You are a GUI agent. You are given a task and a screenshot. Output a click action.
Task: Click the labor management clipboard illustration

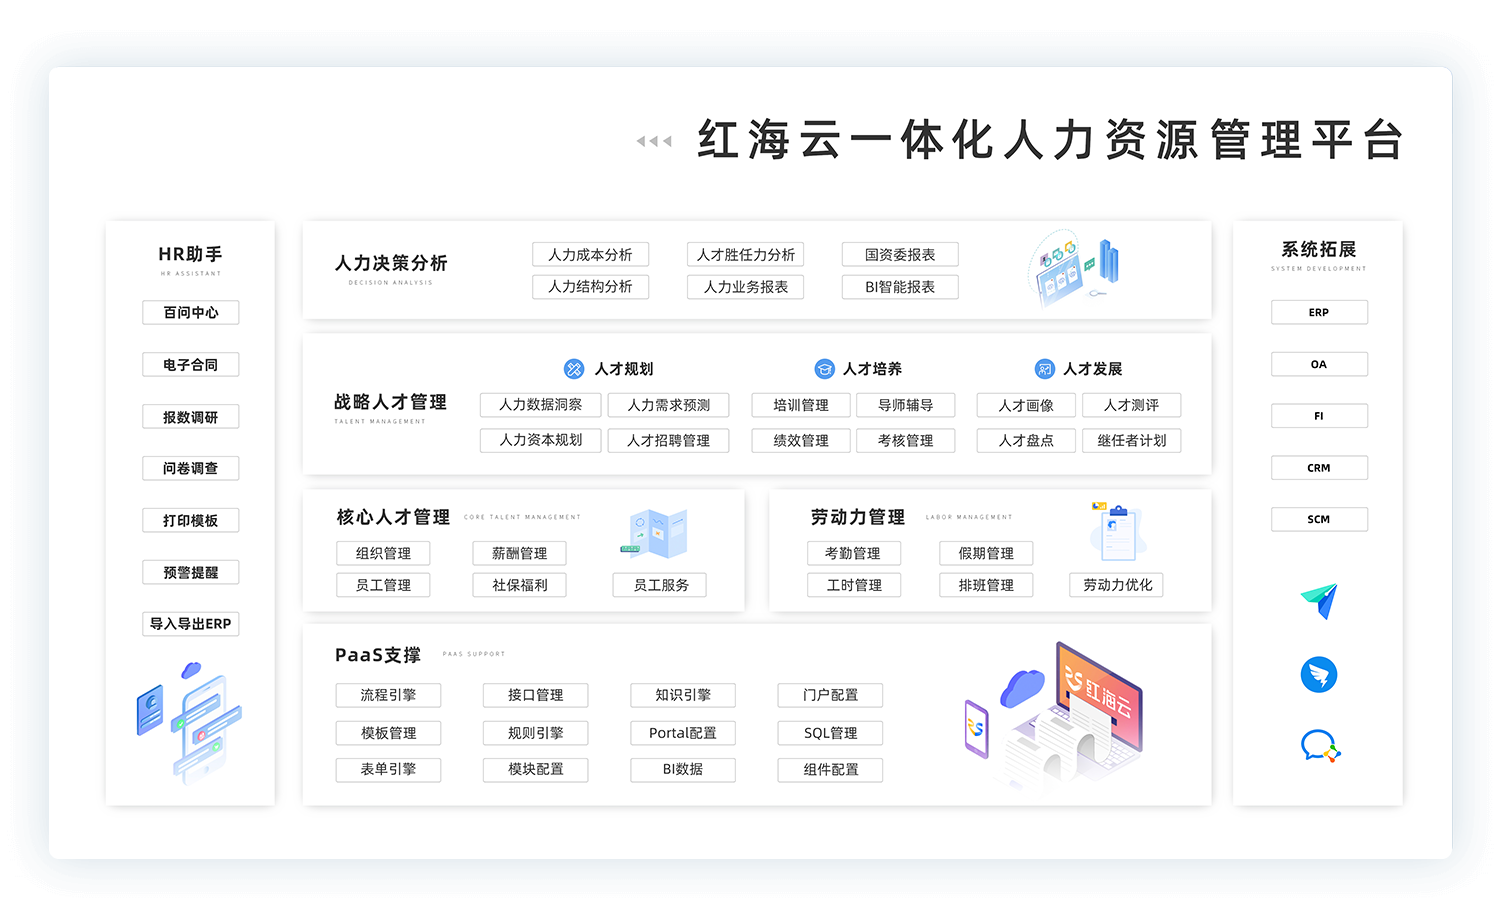(1118, 530)
